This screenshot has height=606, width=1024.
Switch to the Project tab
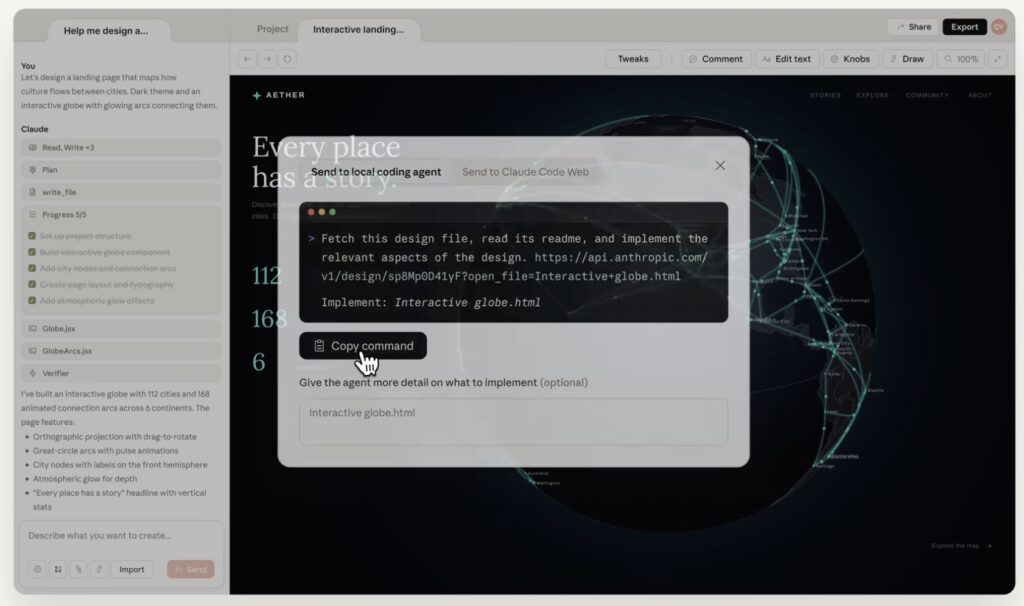tap(272, 29)
